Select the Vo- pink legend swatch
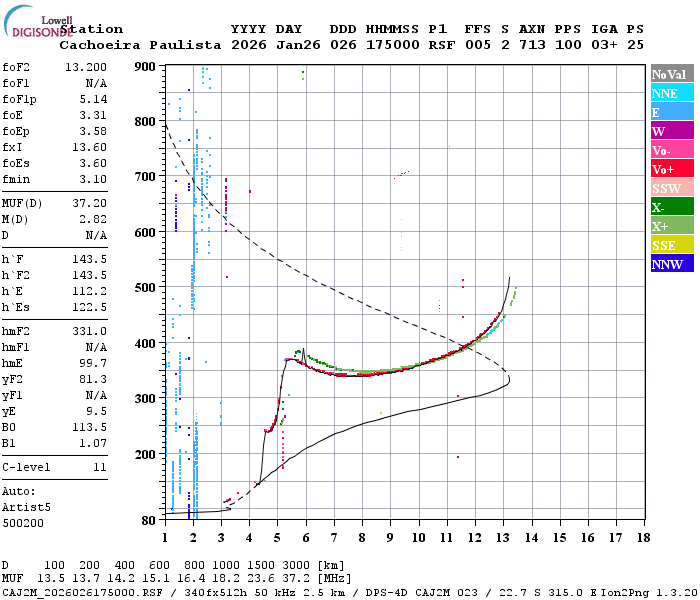The width and height of the screenshot is (700, 600). pos(672,150)
